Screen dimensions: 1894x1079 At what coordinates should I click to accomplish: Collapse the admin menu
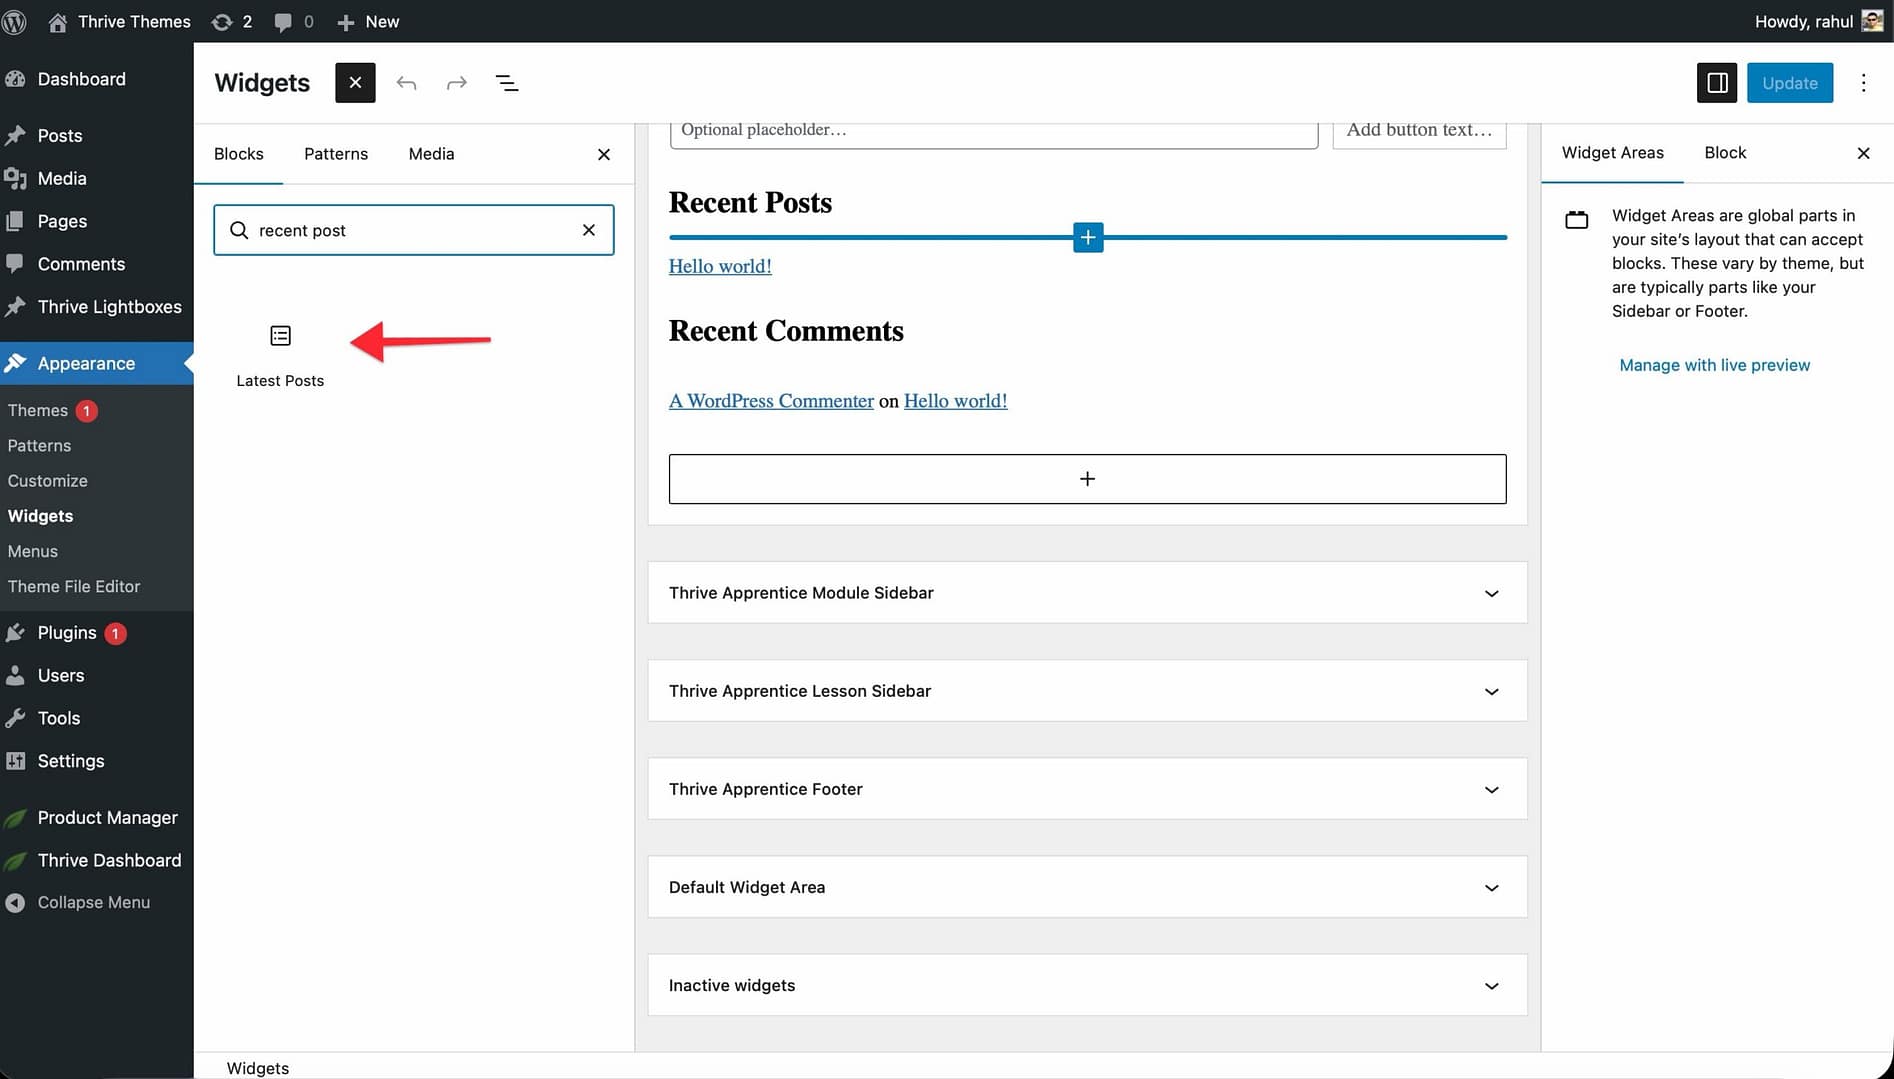coord(93,902)
